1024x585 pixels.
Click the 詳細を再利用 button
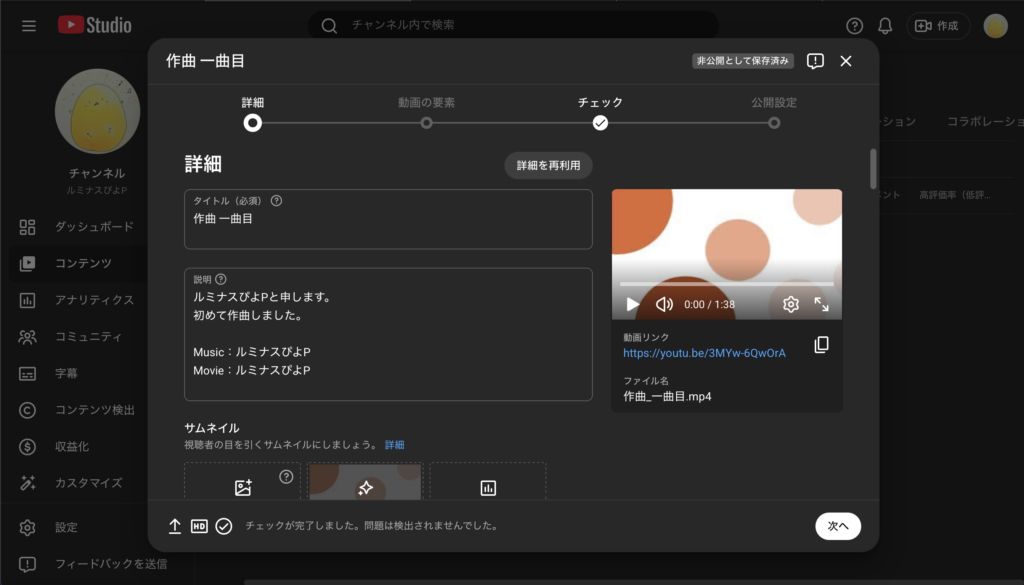coord(548,166)
